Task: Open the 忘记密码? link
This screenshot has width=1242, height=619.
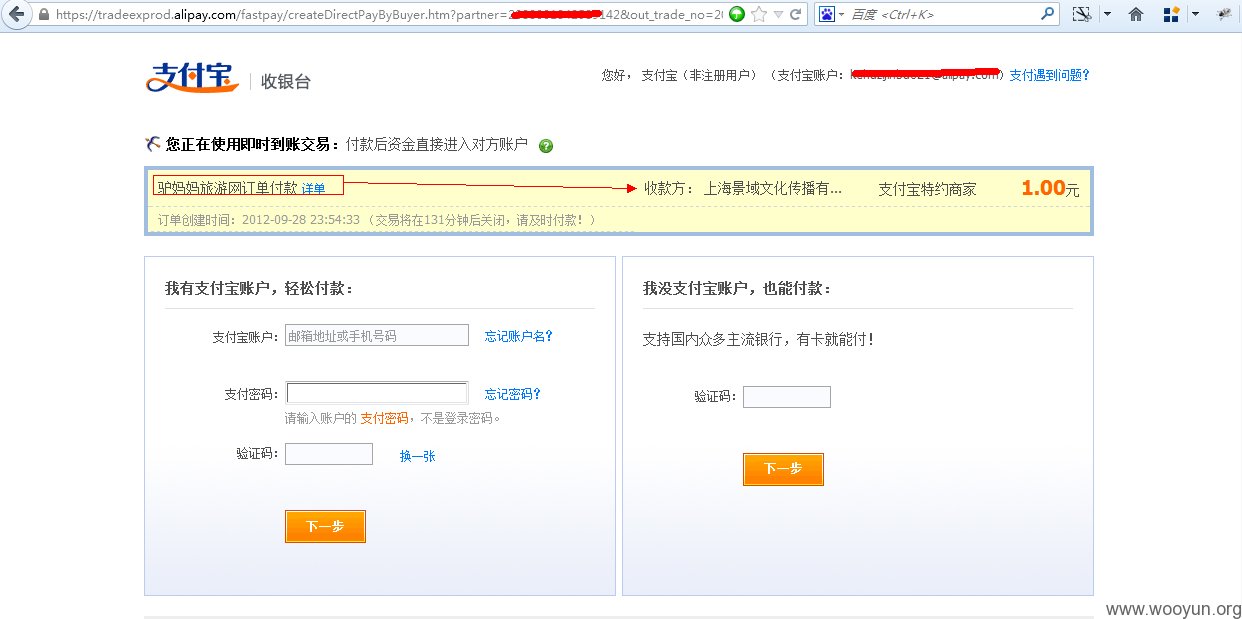Action: pos(513,394)
